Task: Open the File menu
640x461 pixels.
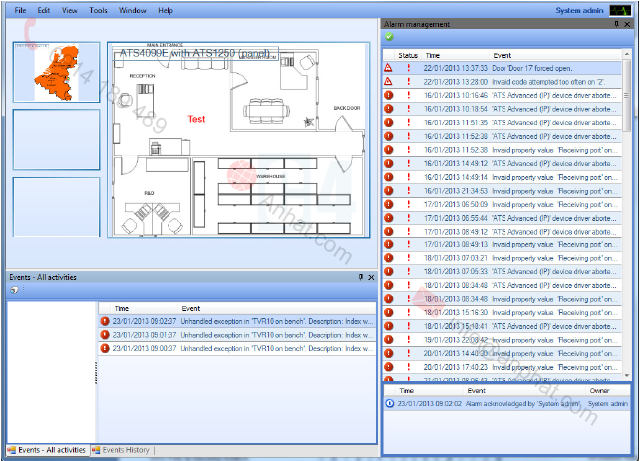Action: coord(20,10)
